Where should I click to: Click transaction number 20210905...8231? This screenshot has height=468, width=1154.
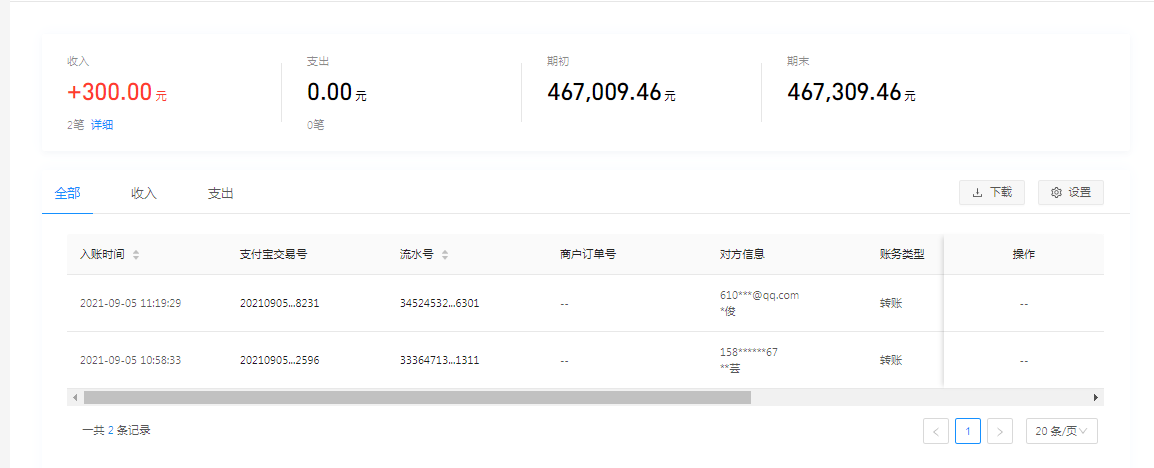click(x=279, y=303)
